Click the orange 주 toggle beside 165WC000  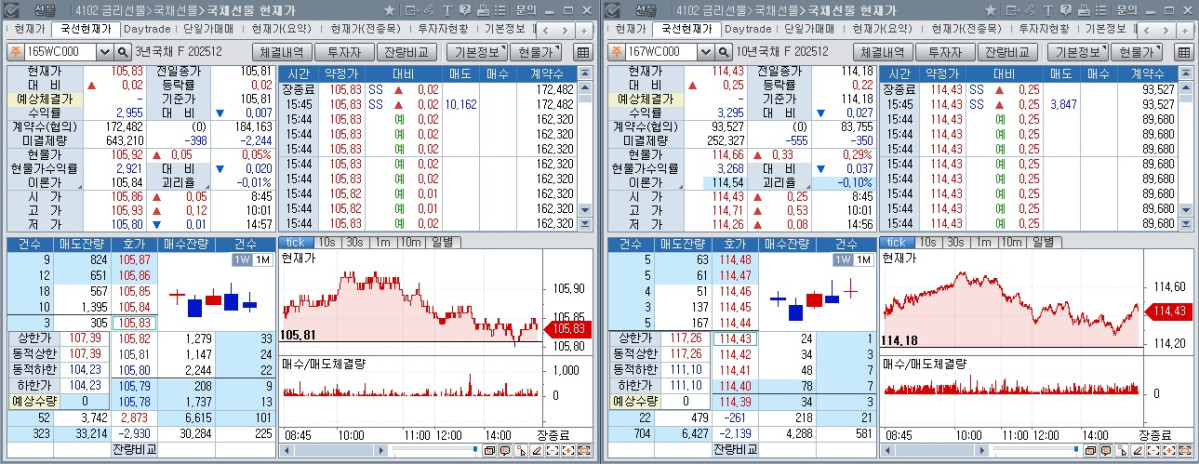click(15, 52)
